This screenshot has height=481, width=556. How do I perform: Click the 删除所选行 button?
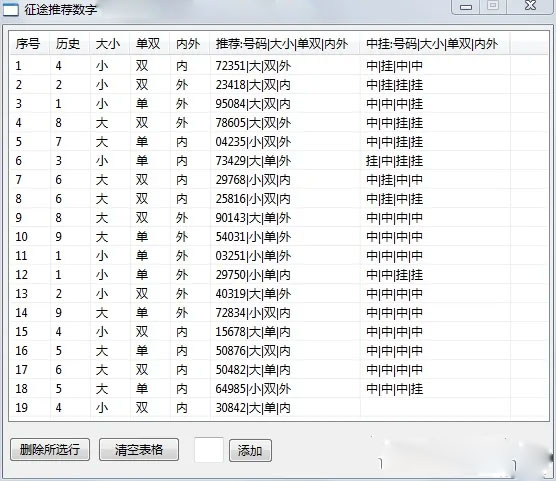click(x=50, y=450)
